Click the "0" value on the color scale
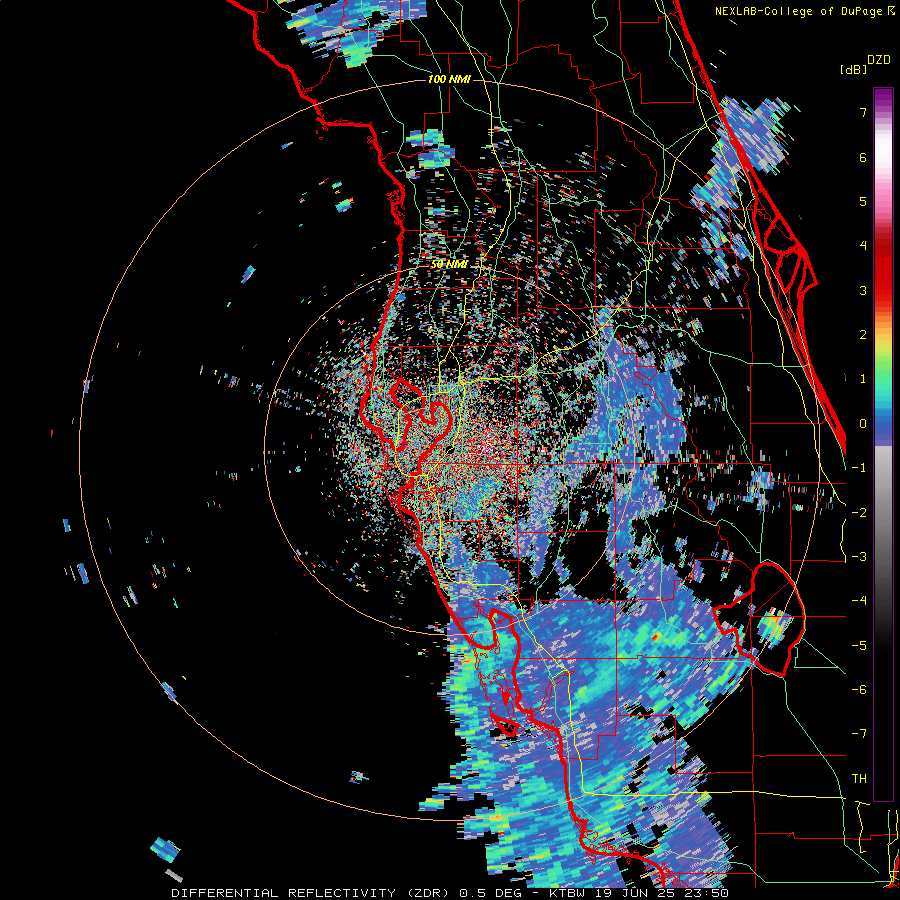 tap(863, 424)
